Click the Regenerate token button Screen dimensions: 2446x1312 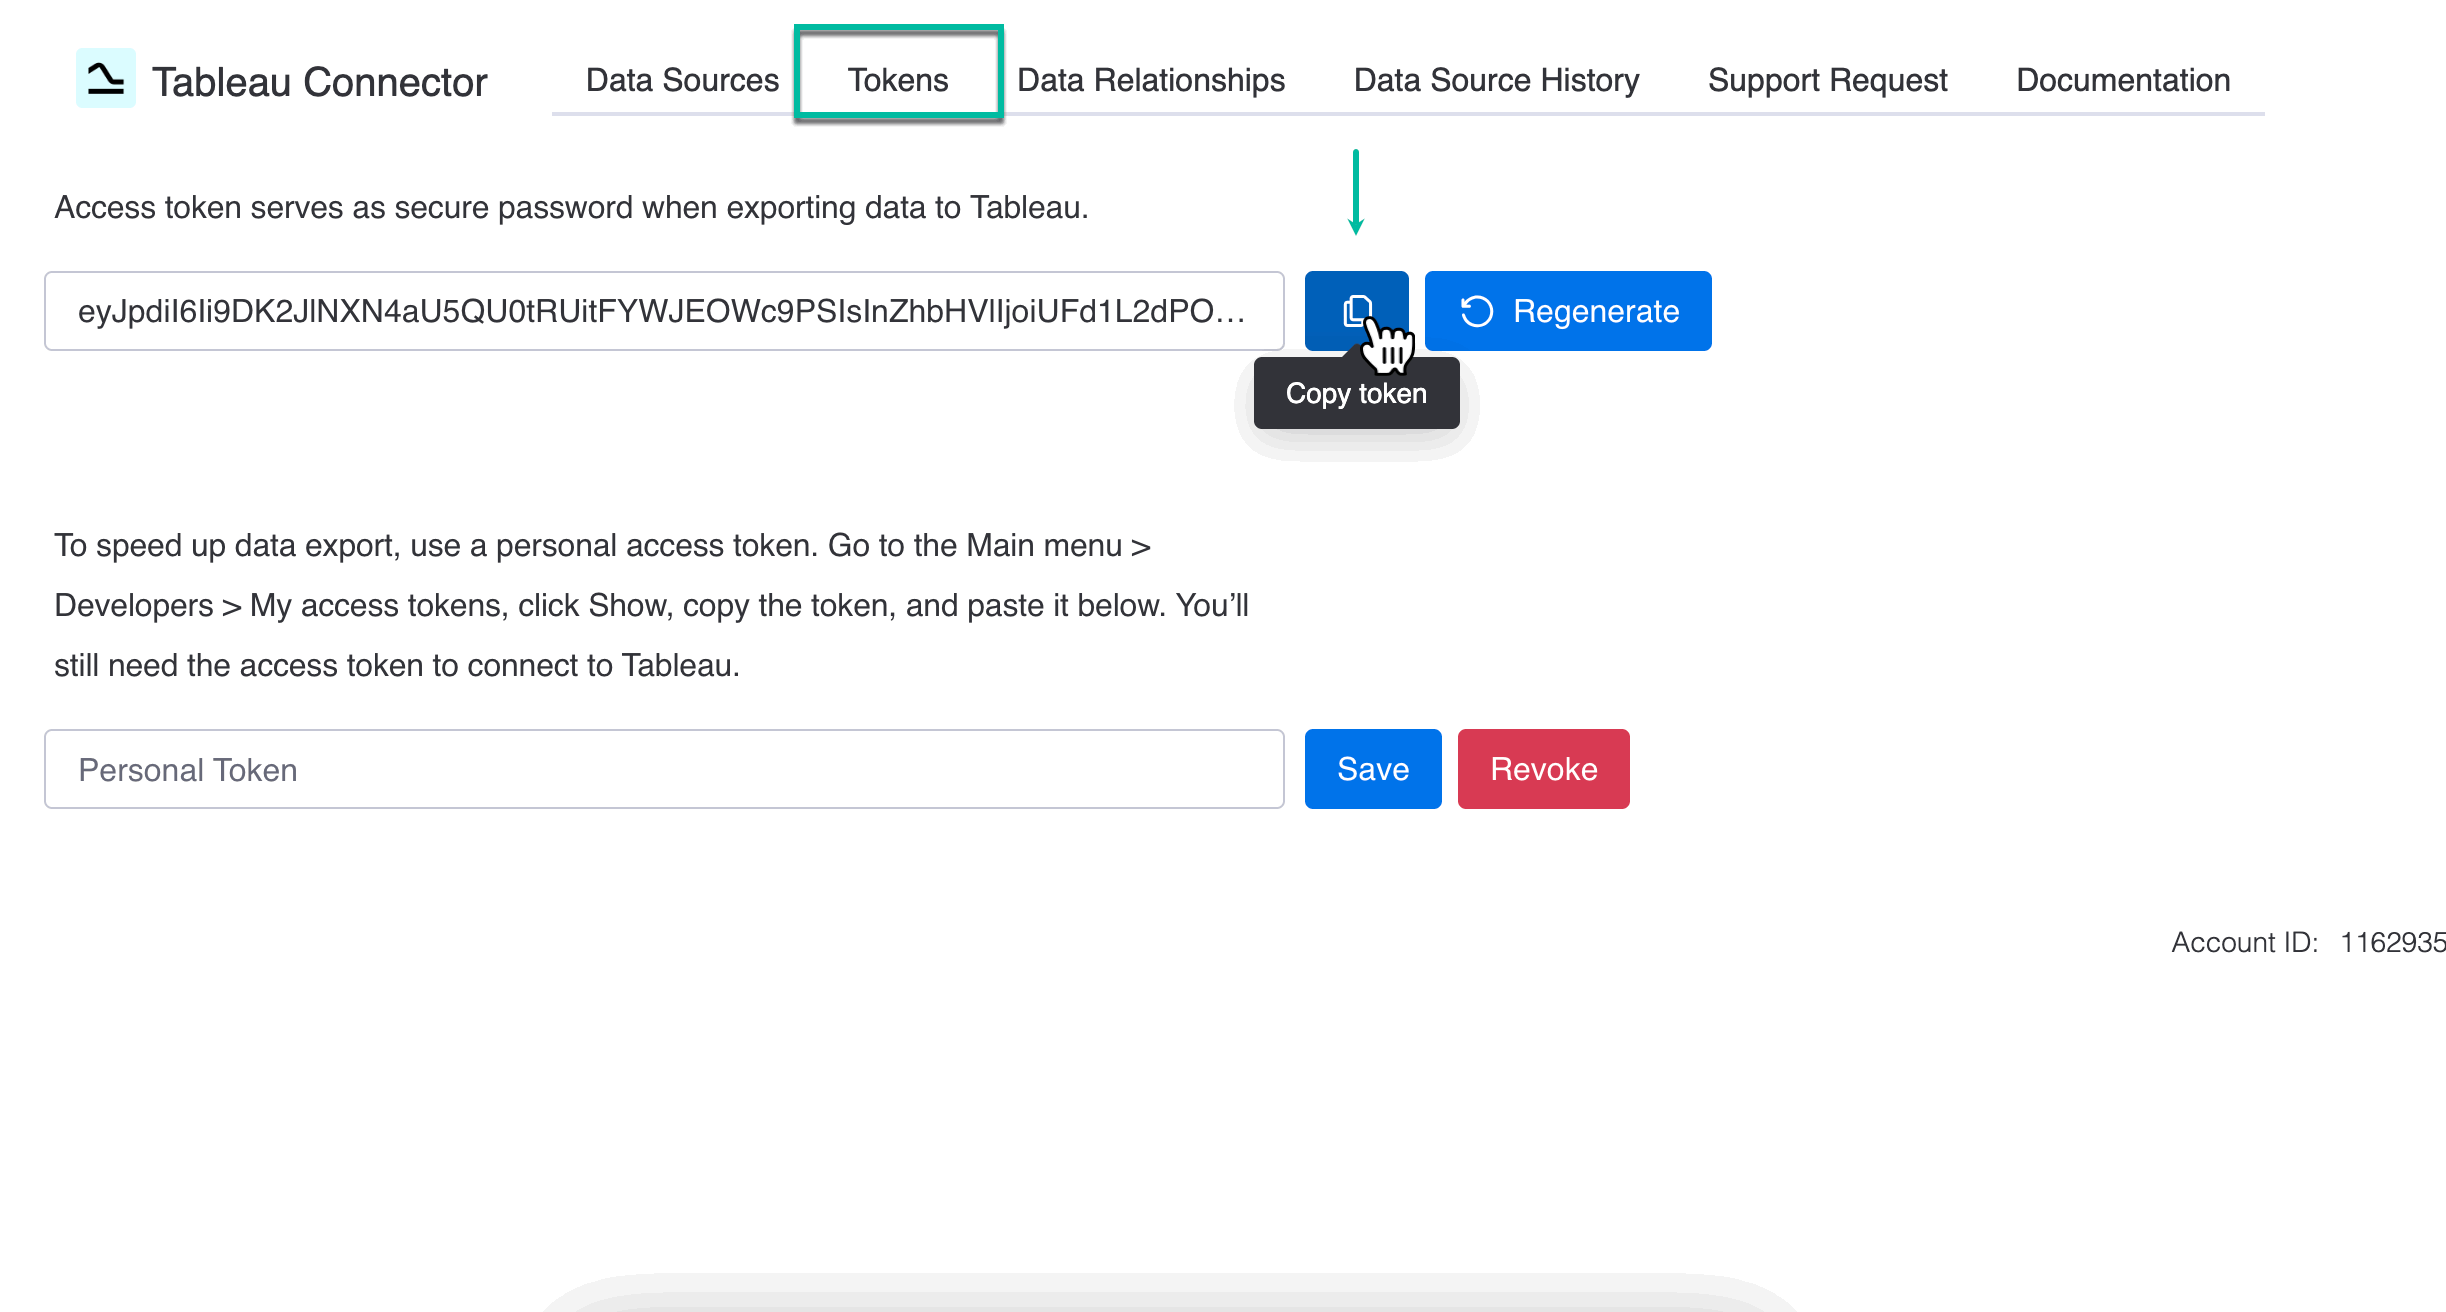coord(1567,311)
